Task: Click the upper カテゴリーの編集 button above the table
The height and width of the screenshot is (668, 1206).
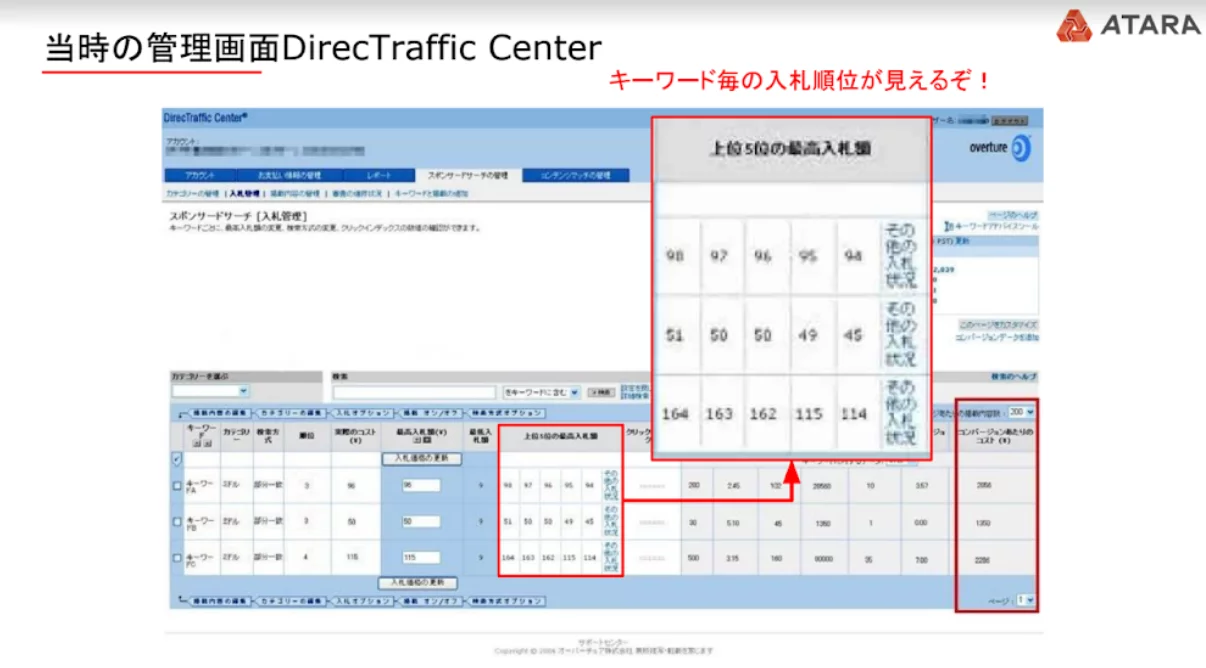Action: coord(292,412)
